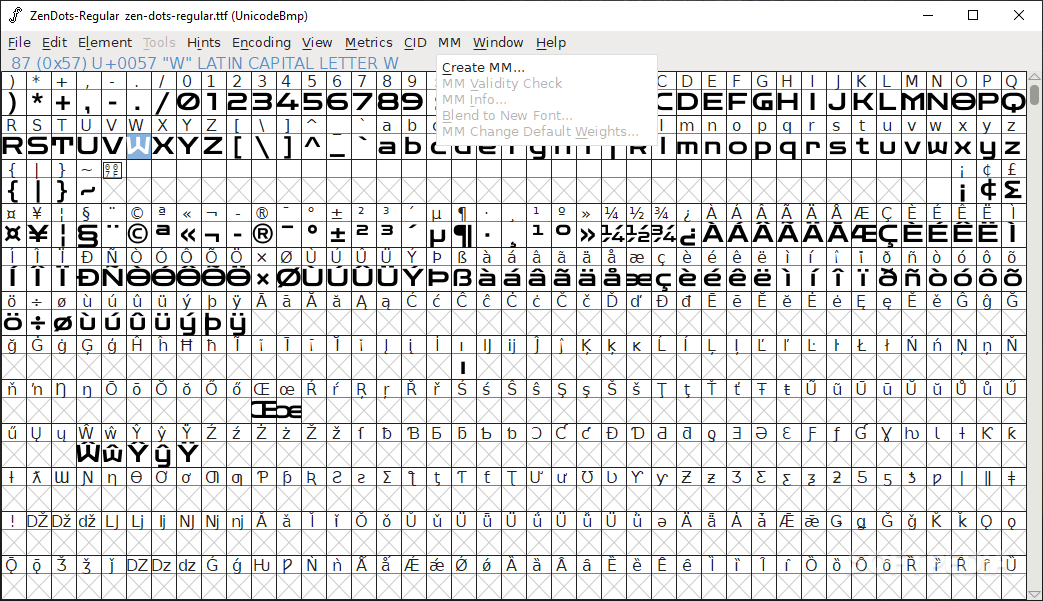
Task: Select the capital Q glyph cell
Action: click(x=1012, y=102)
